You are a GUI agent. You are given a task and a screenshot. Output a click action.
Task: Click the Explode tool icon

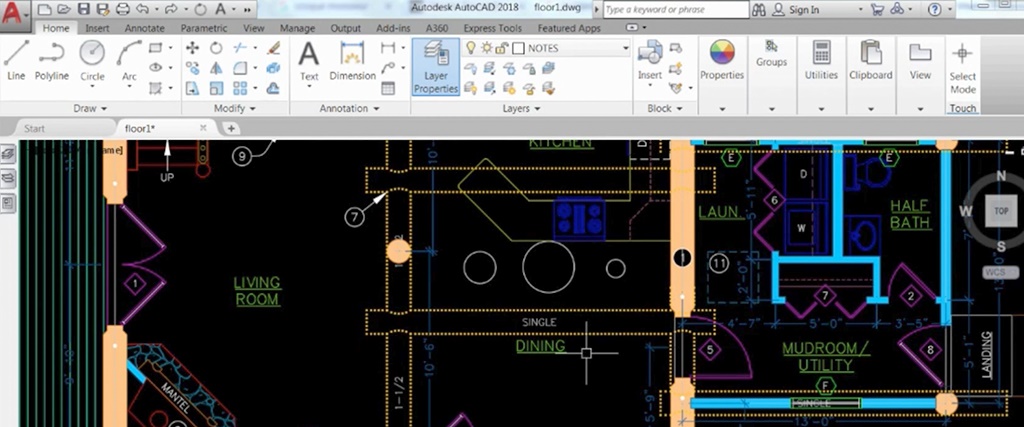274,68
